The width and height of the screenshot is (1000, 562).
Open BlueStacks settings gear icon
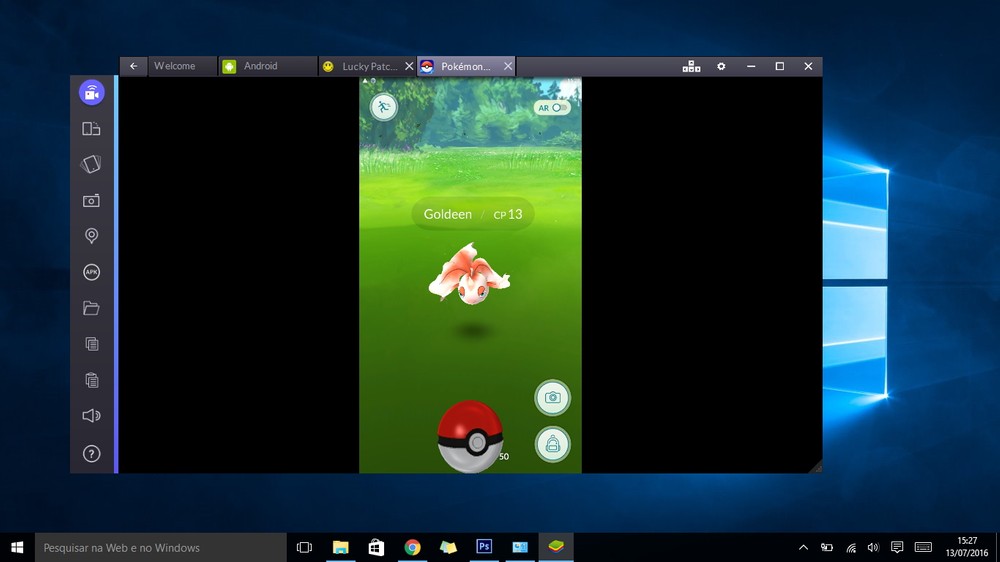point(721,66)
